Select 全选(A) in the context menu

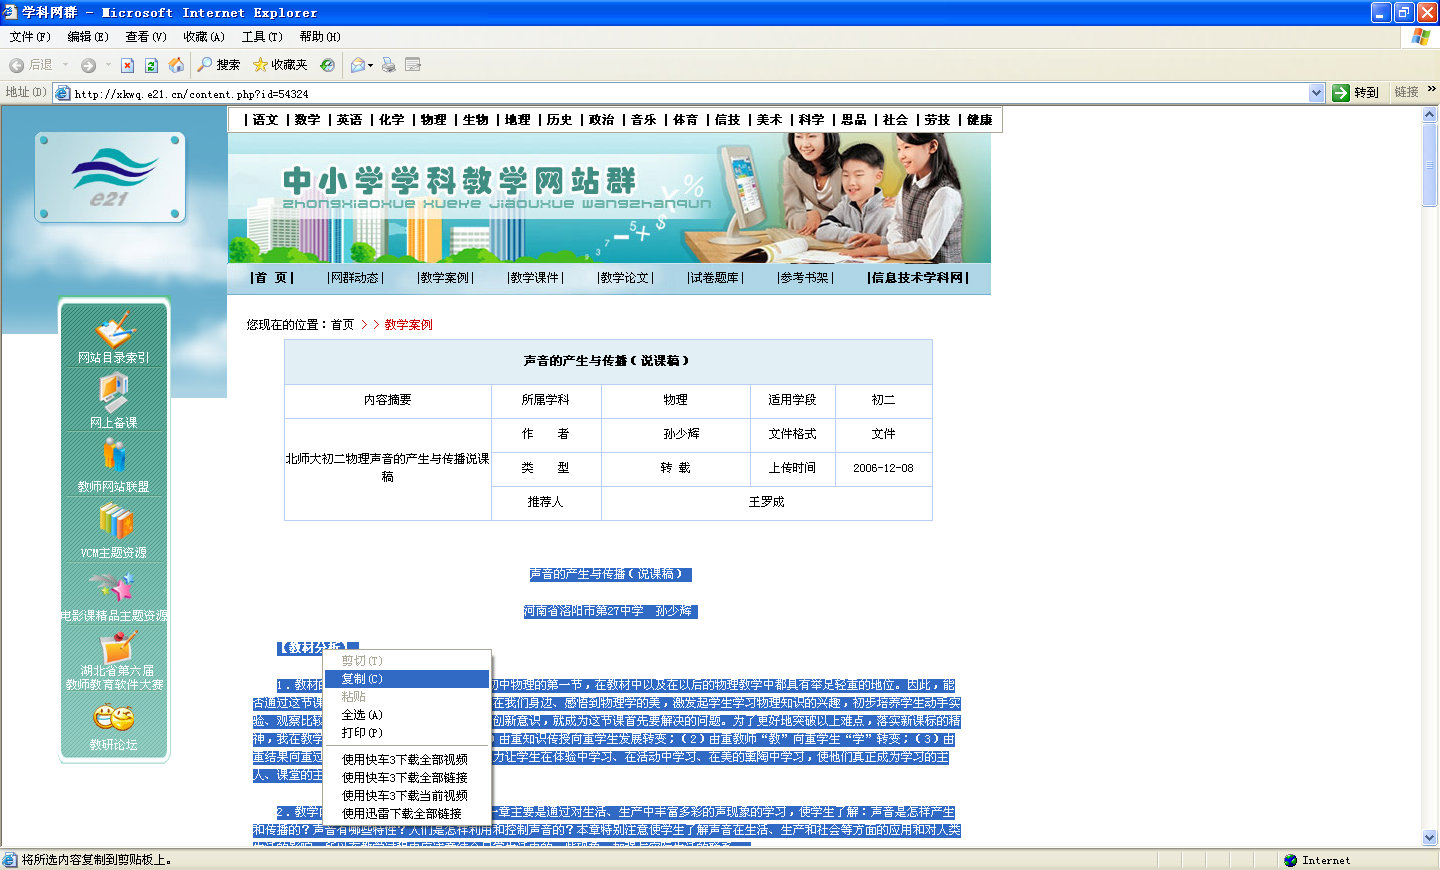point(362,715)
